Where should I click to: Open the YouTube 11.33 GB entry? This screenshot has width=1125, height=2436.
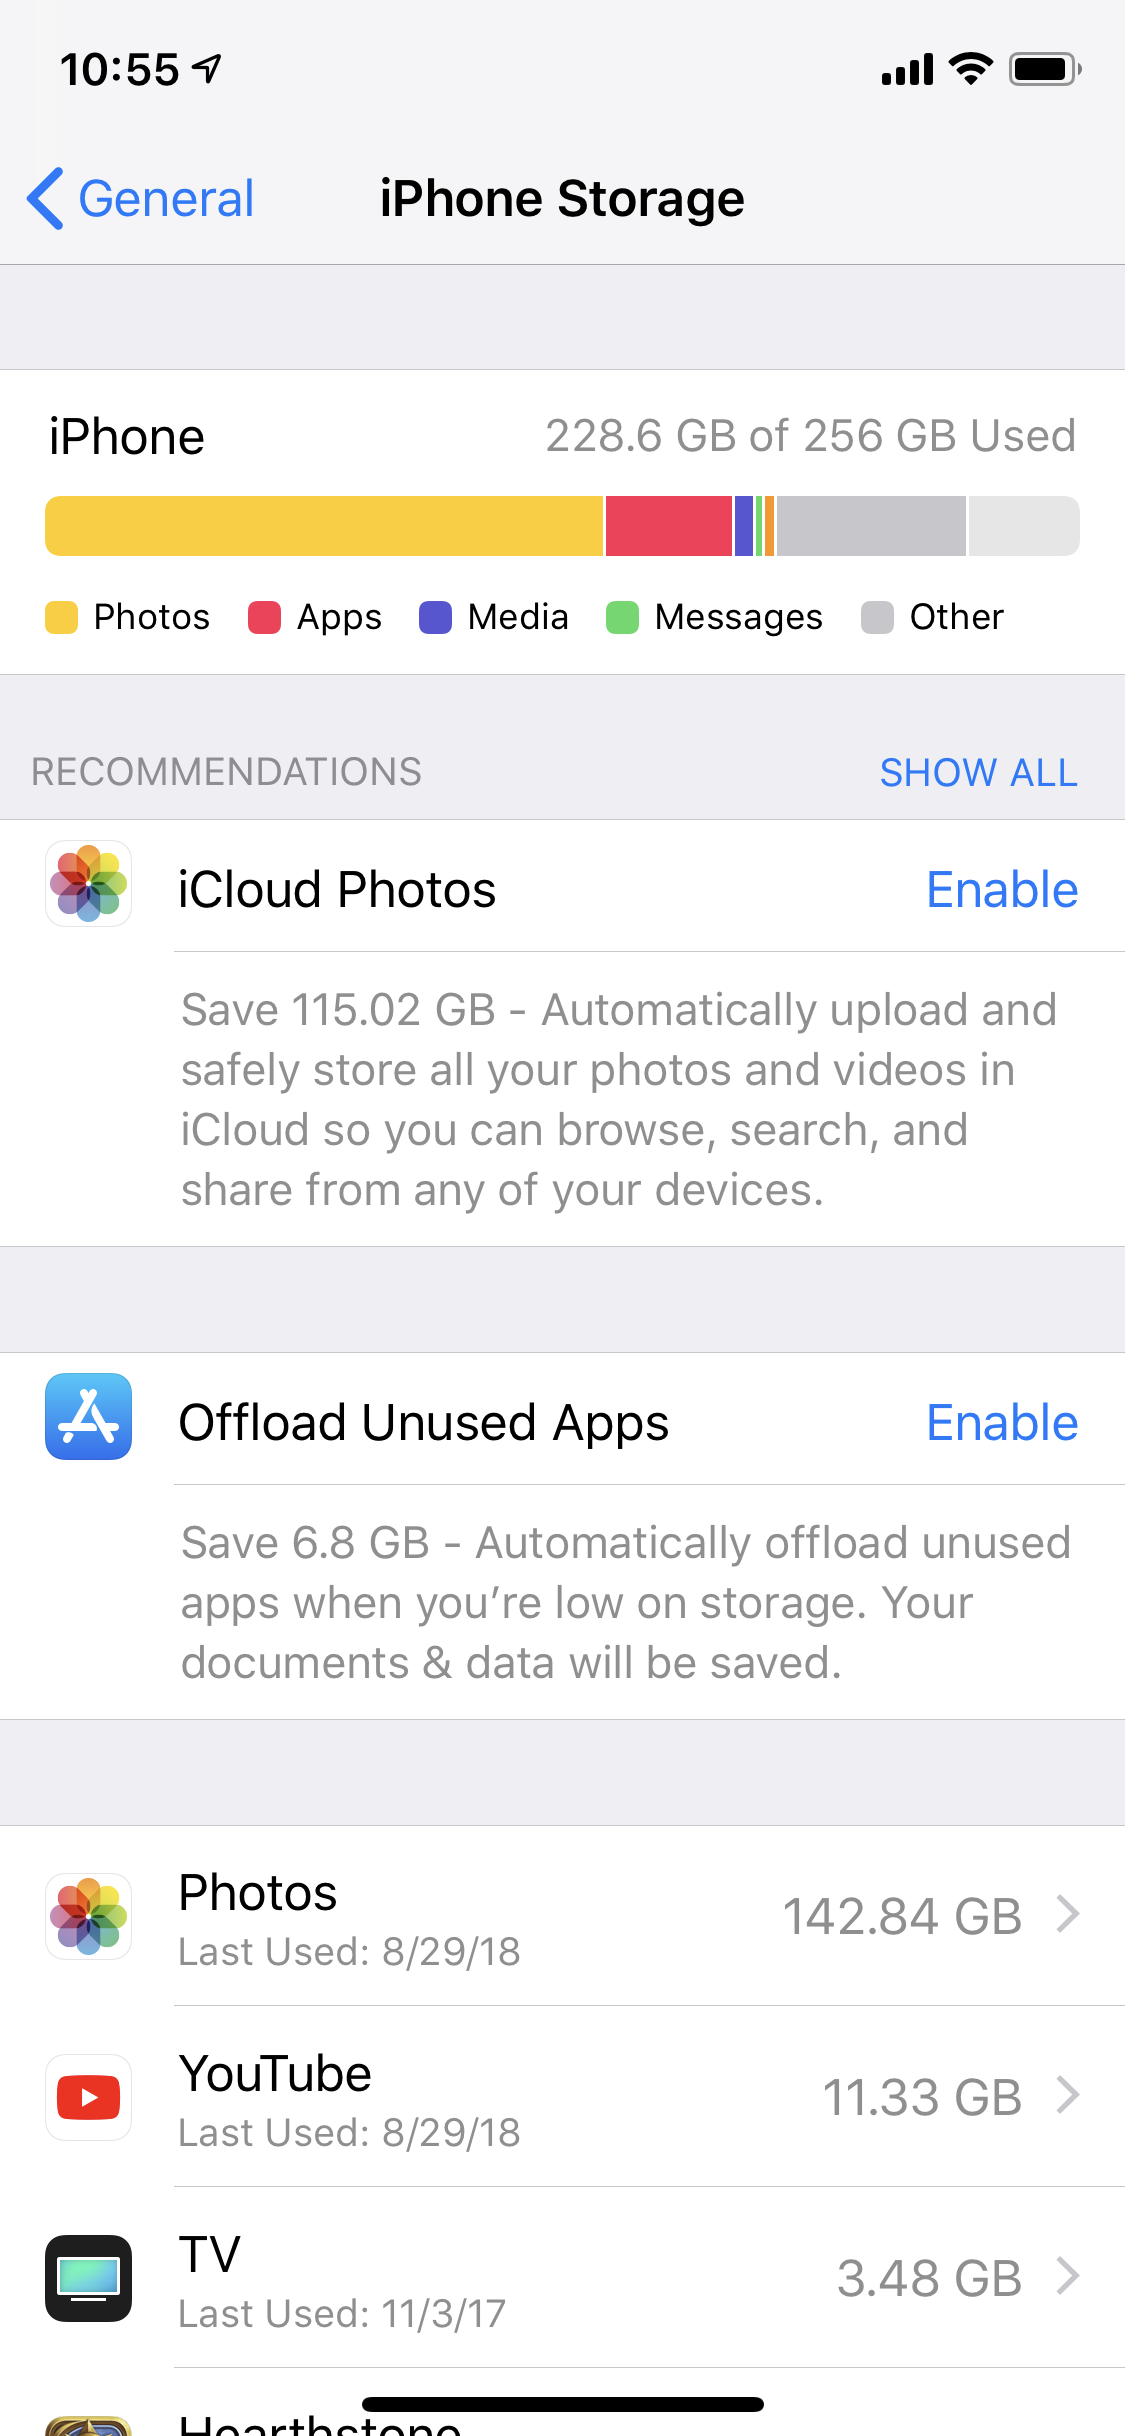pos(562,2097)
